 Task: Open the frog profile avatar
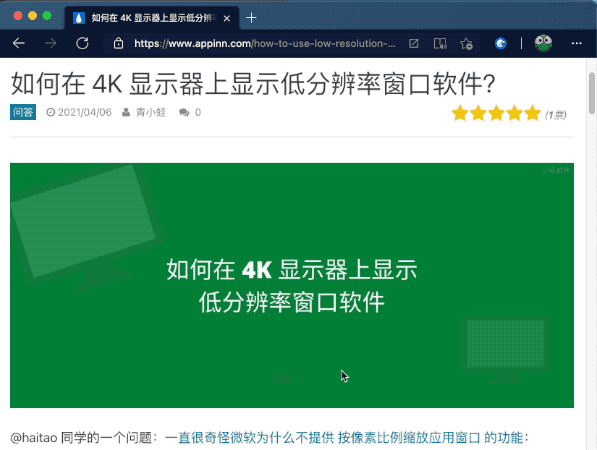click(543, 43)
